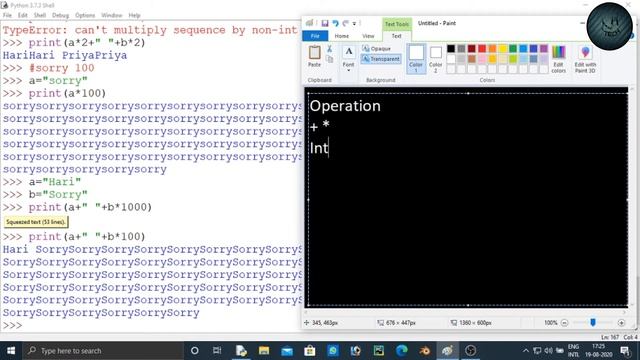
Task: Open Microsoft Store from the taskbar
Action: click(310, 351)
